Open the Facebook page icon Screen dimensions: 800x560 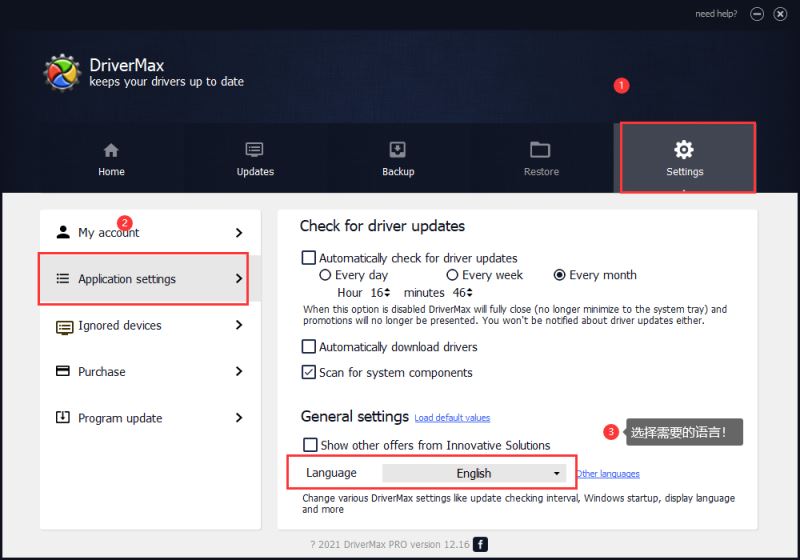pyautogui.click(x=480, y=544)
